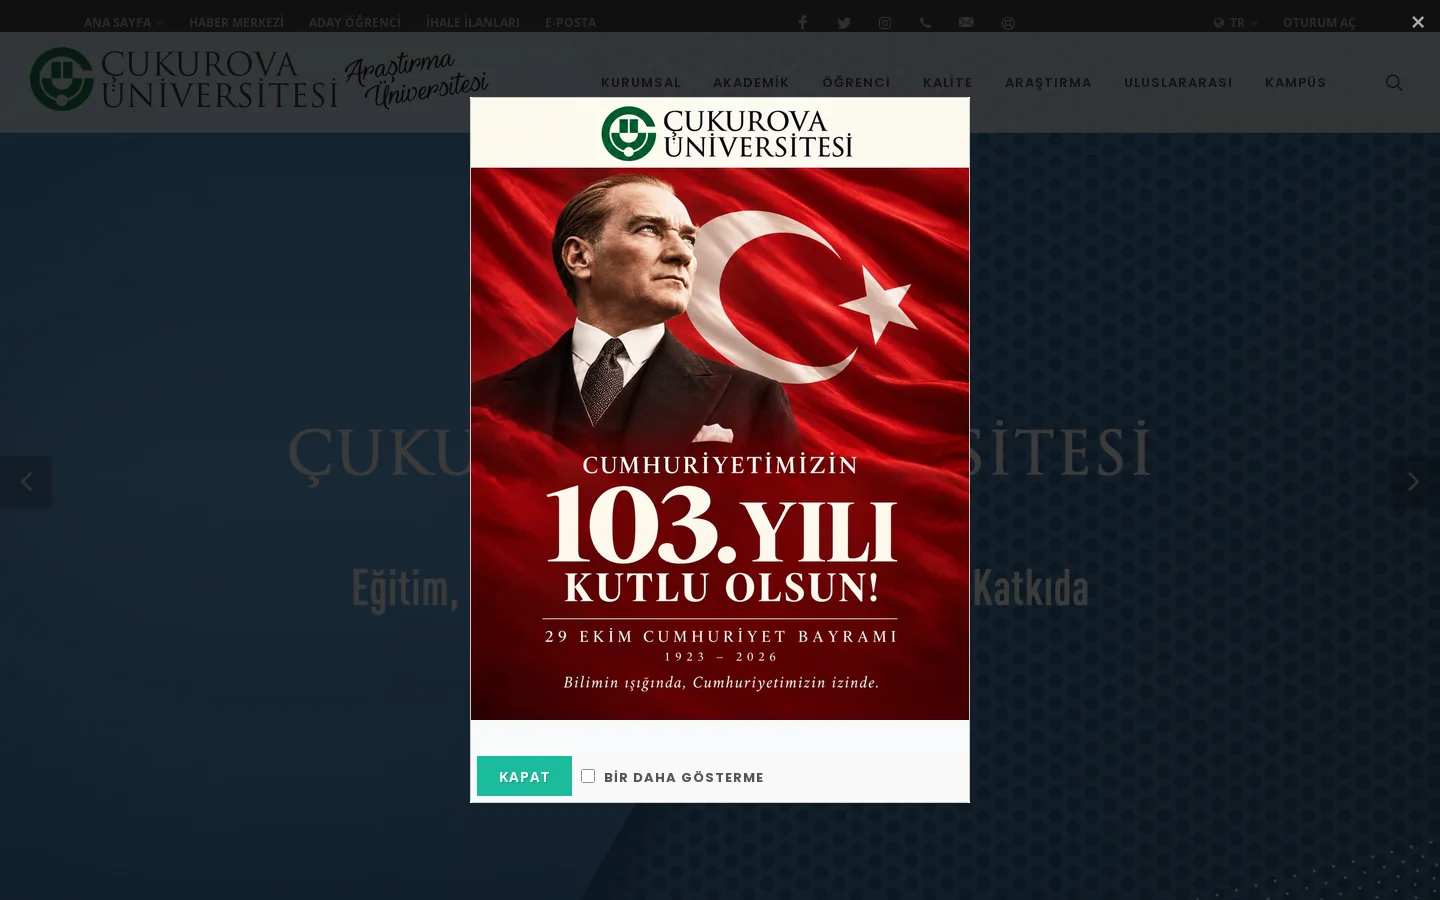This screenshot has width=1440, height=900.
Task: Open the AKADEMİK menu
Action: [x=751, y=82]
